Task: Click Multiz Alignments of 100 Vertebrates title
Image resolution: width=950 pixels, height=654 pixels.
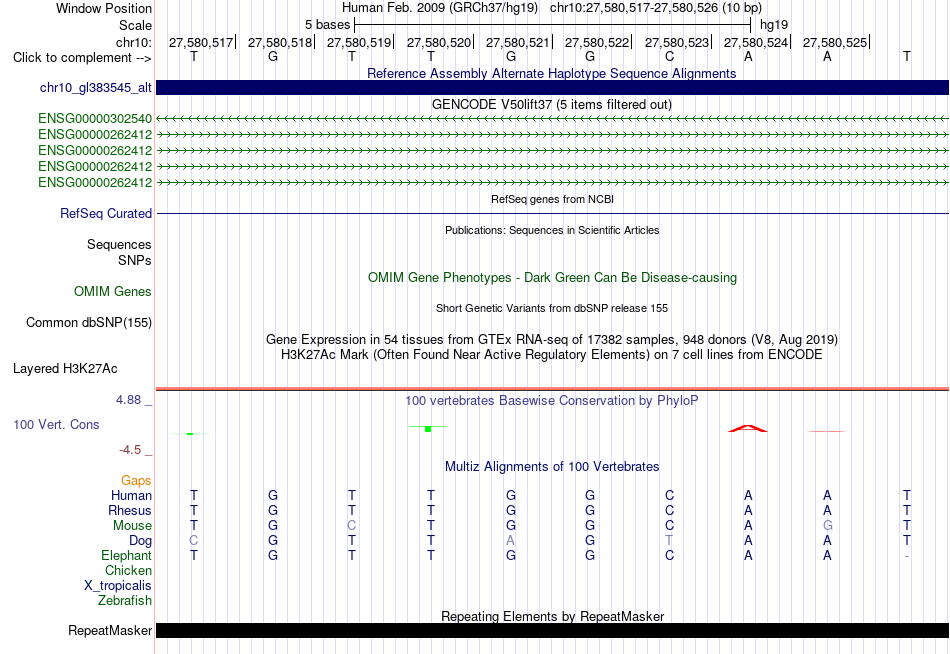Action: point(552,467)
